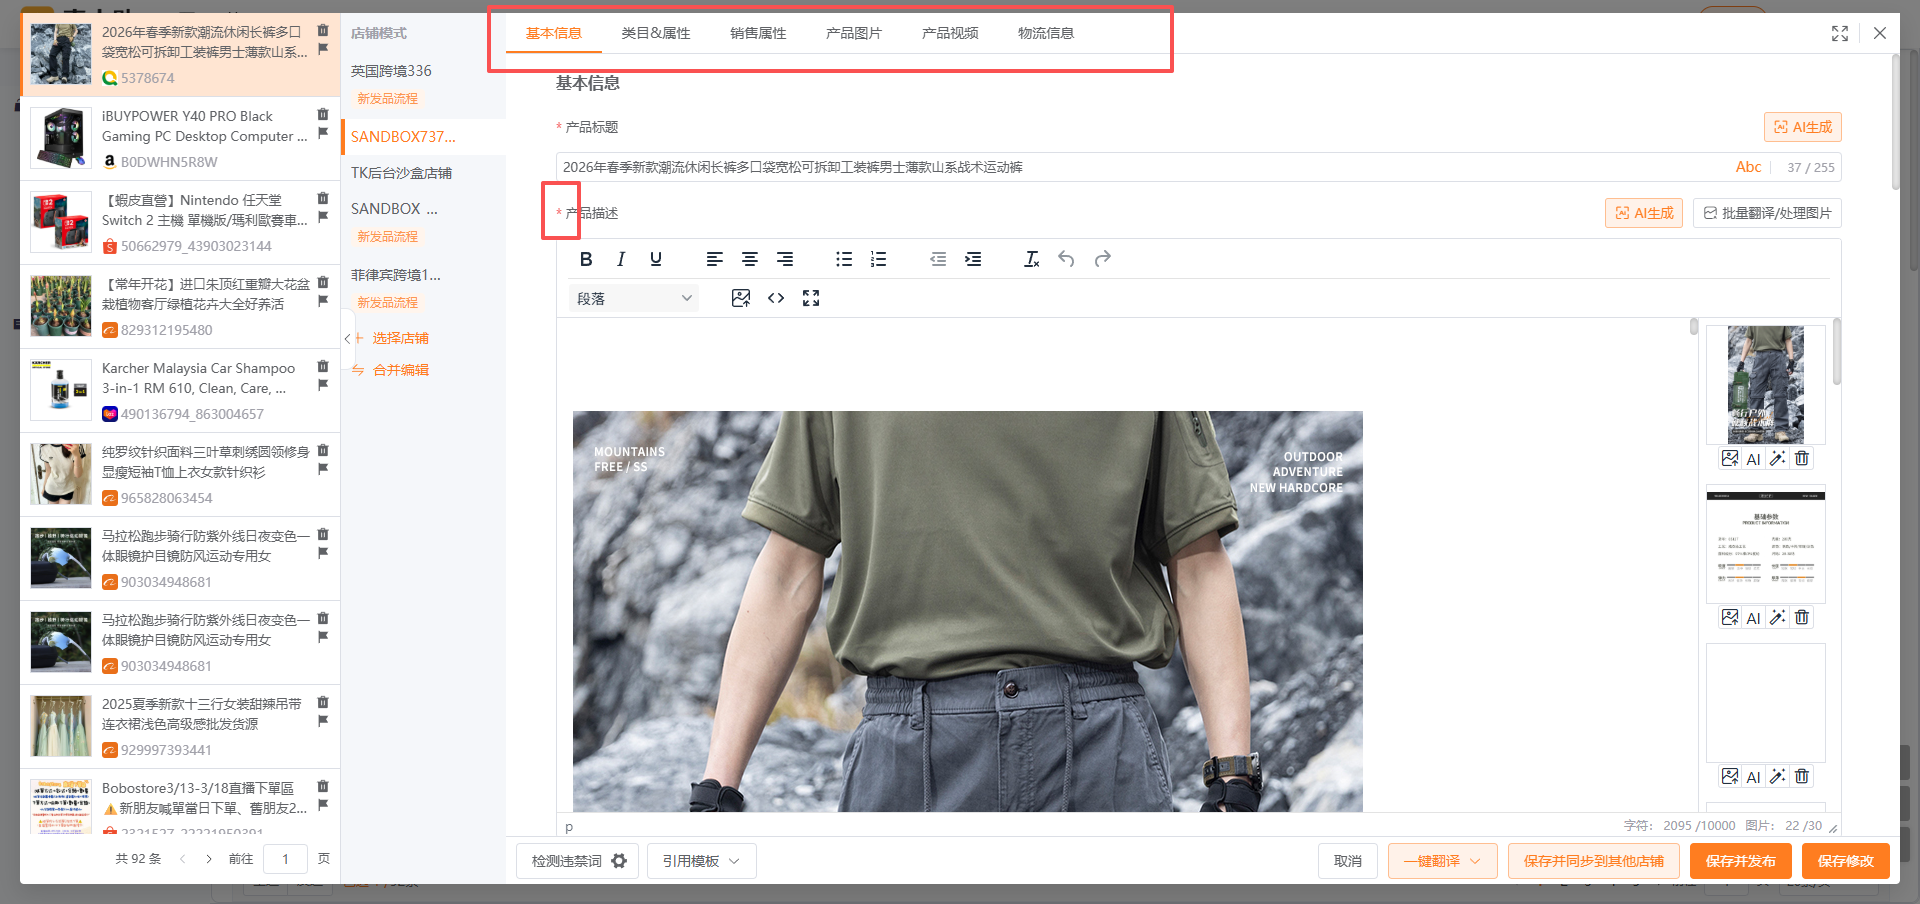Run AI on the blank third thumbnail

1753,777
